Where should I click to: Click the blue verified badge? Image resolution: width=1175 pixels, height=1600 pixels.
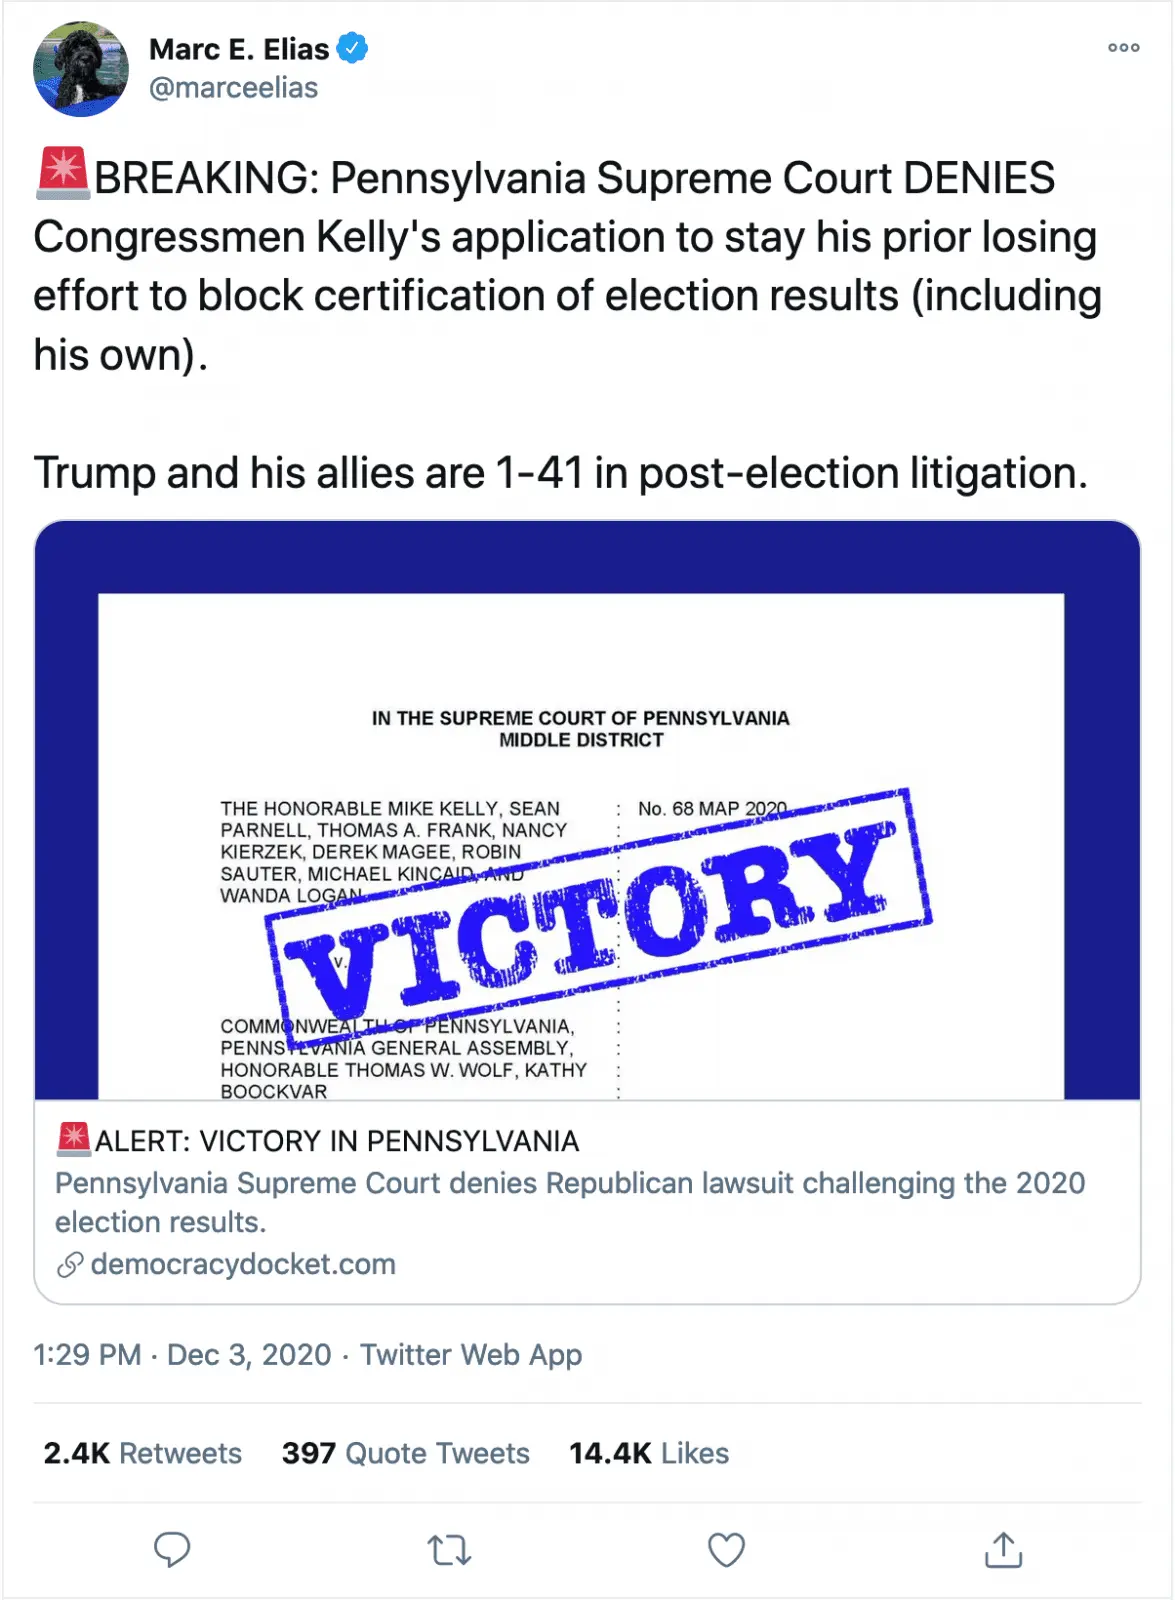click(352, 48)
